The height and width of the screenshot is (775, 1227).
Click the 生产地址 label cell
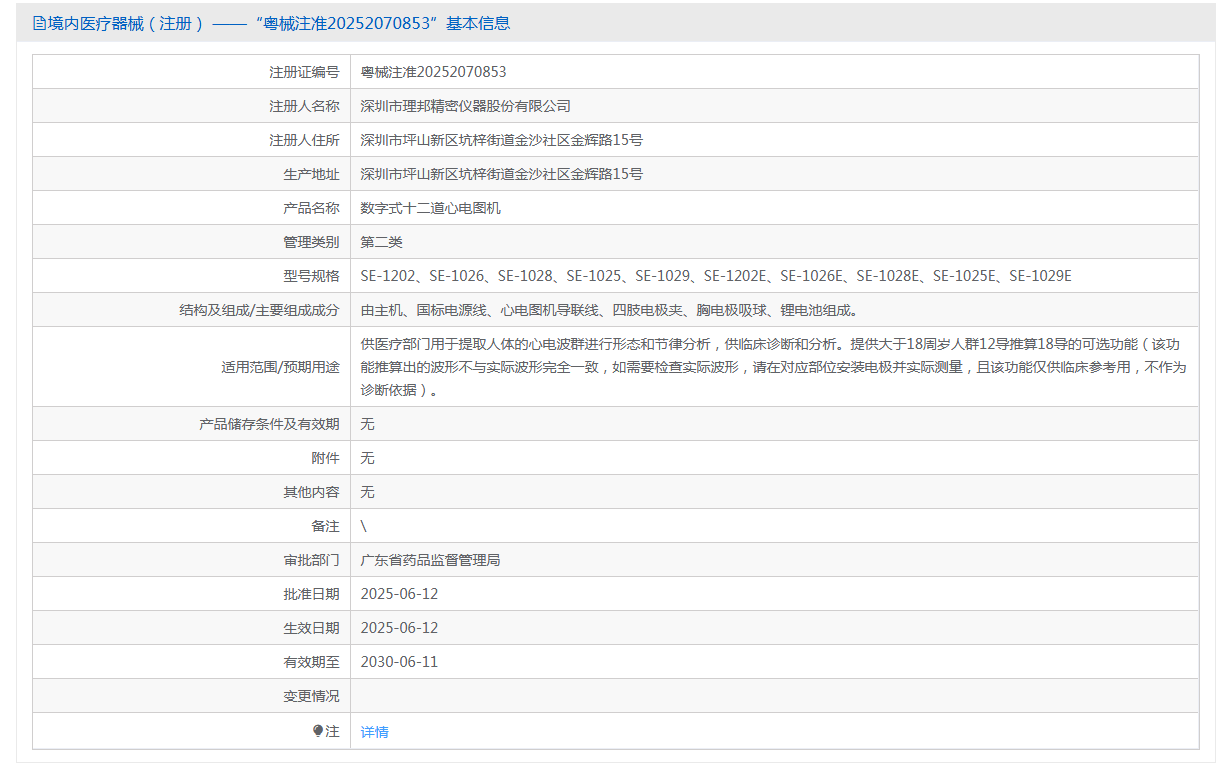[x=191, y=174]
